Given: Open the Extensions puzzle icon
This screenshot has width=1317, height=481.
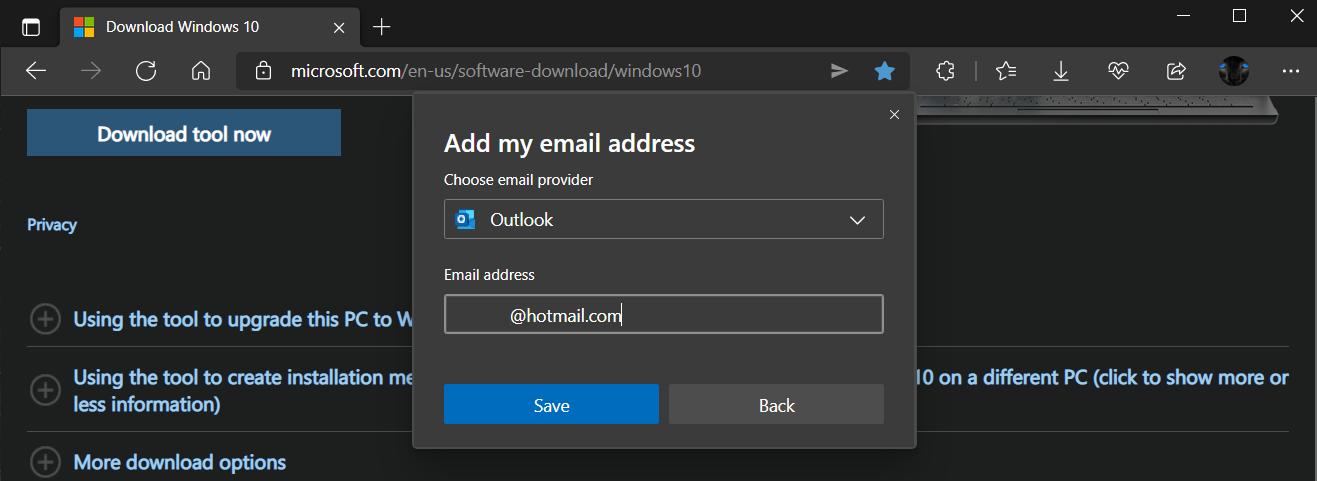Looking at the screenshot, I should [945, 70].
